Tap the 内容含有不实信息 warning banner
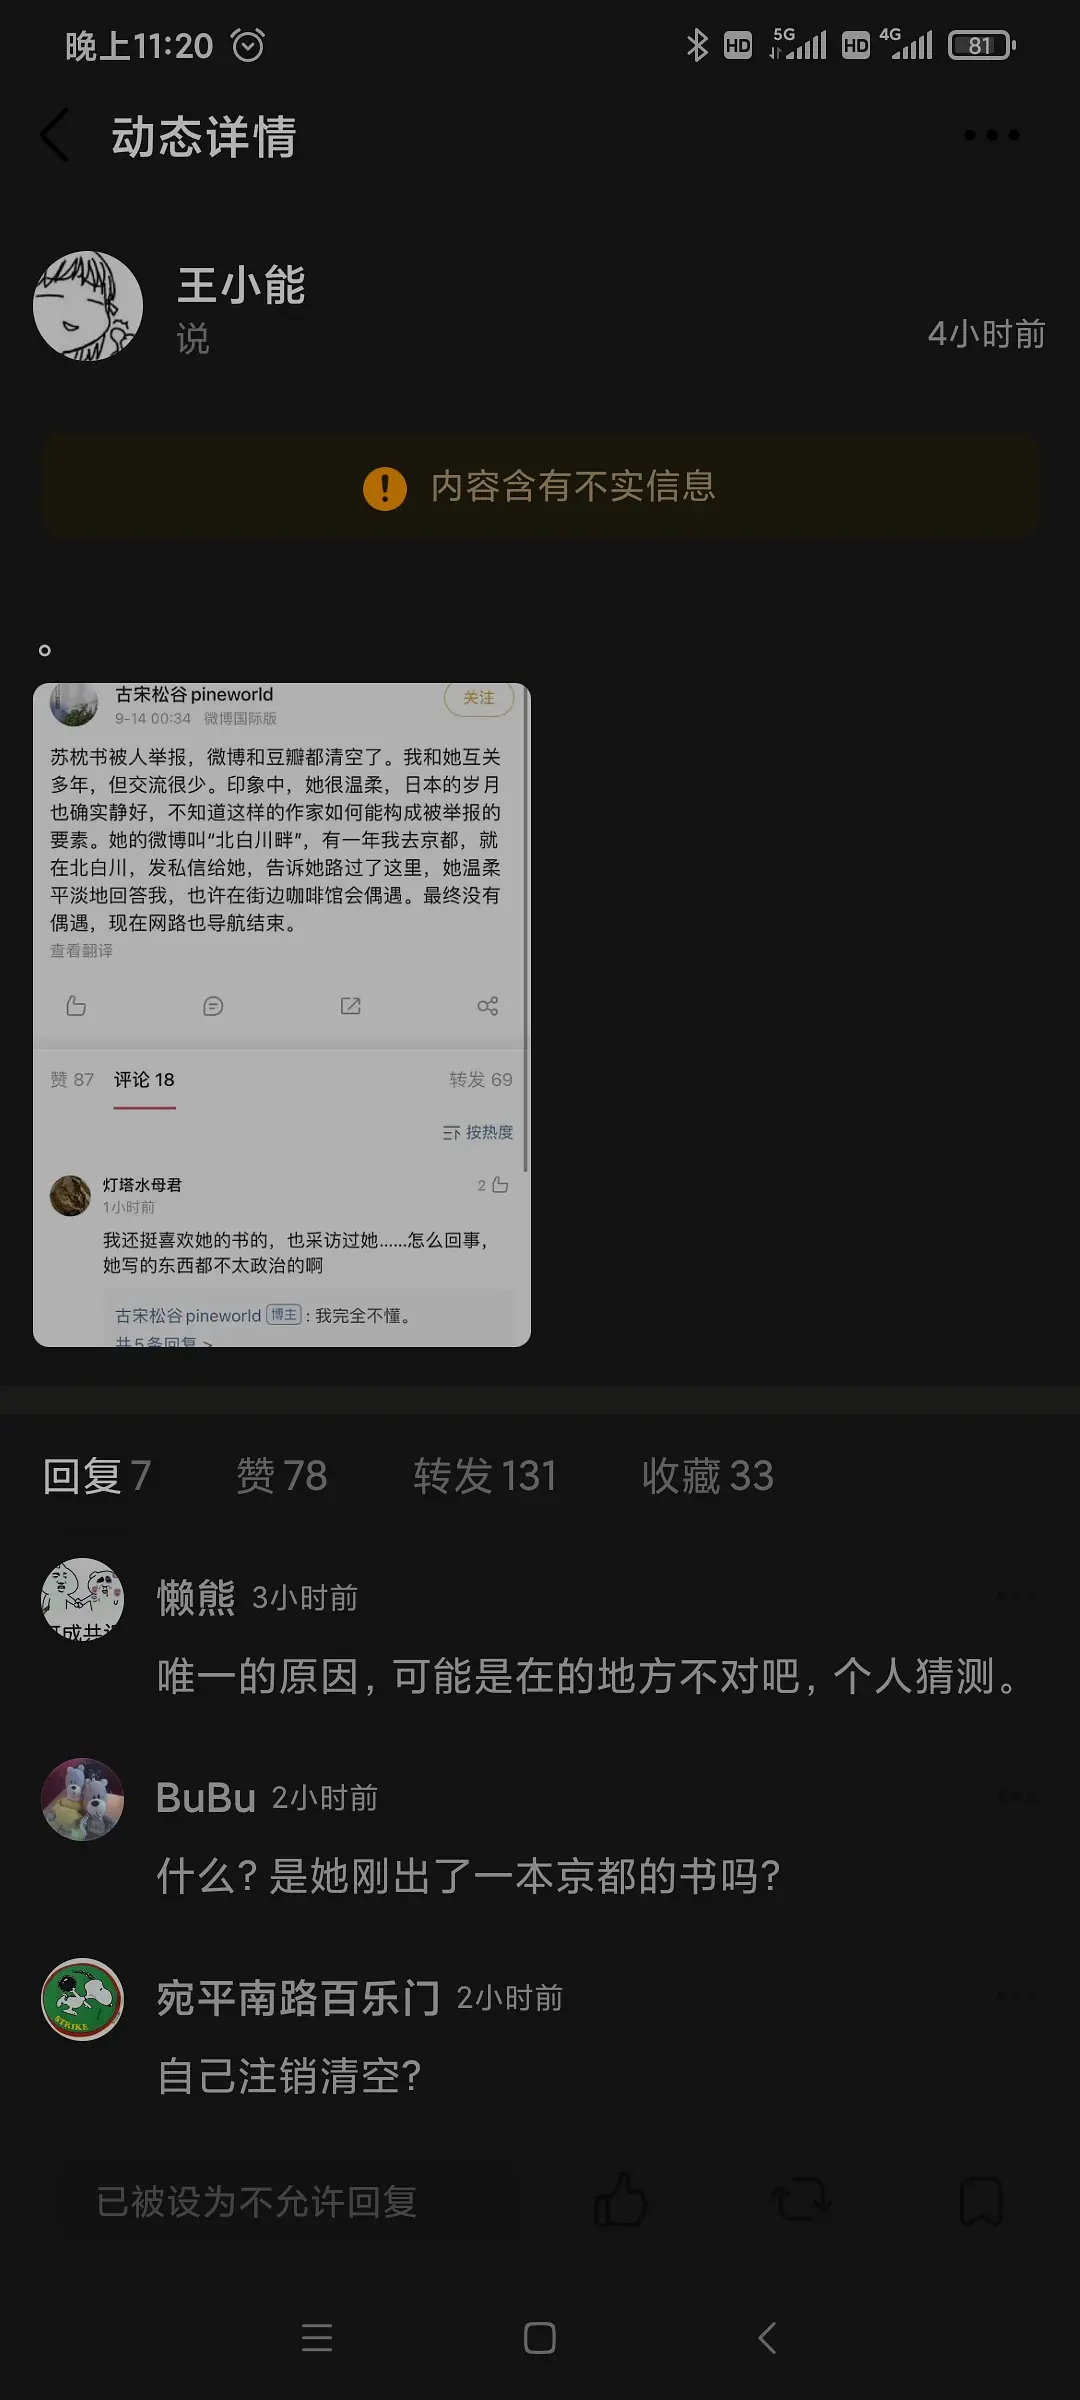The height and width of the screenshot is (2400, 1080). [540, 487]
